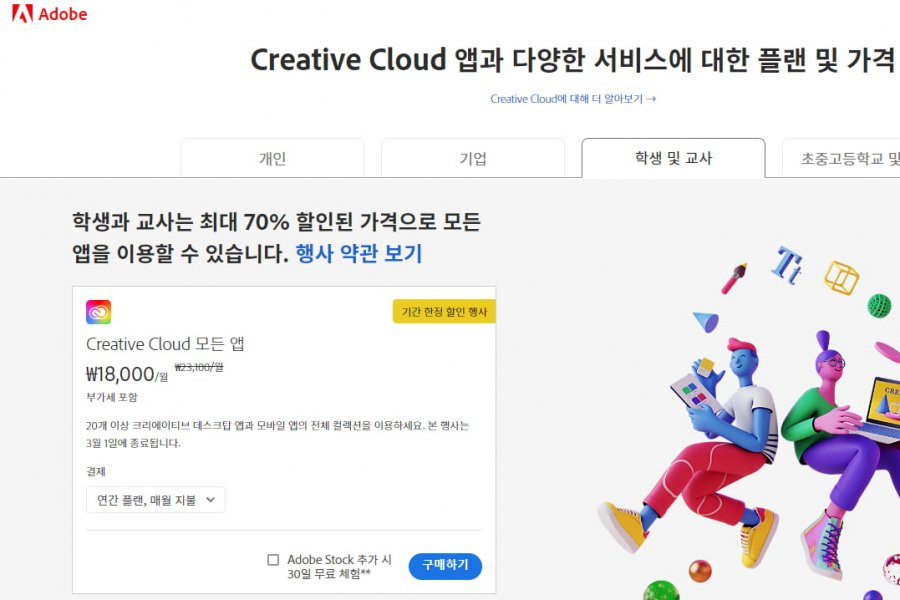Viewport: 900px width, 600px height.
Task: Switch to the 개인 tab
Action: 272,158
